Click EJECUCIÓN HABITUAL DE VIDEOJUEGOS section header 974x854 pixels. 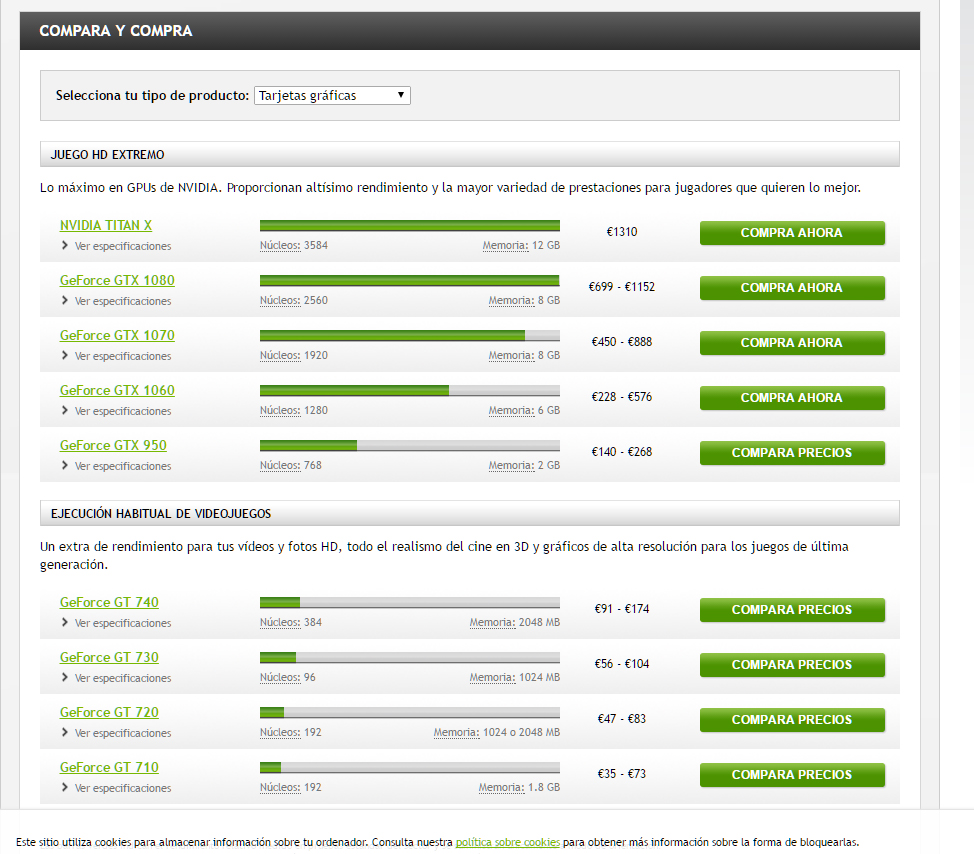pyautogui.click(x=470, y=514)
